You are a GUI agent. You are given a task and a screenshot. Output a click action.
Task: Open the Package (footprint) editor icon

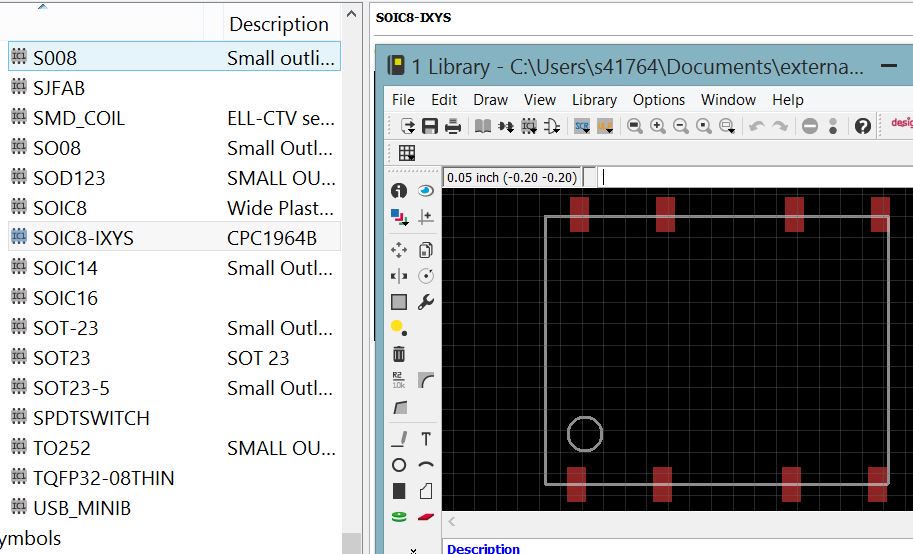click(x=529, y=126)
